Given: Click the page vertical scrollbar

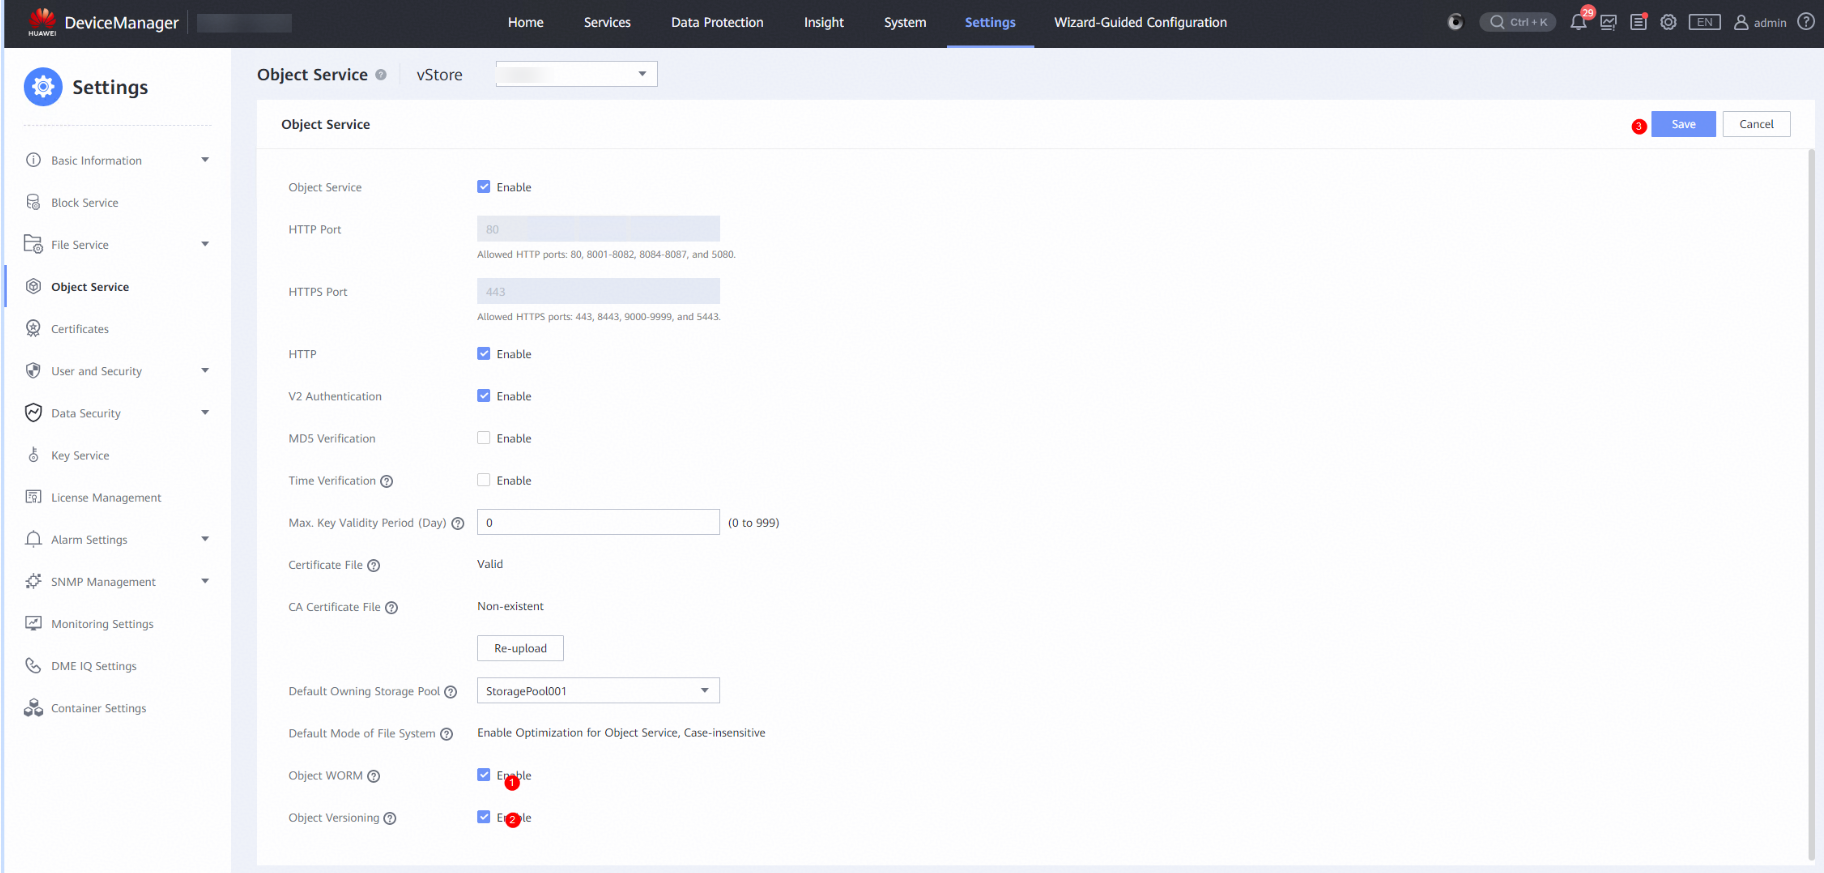Looking at the screenshot, I should click(x=1811, y=505).
